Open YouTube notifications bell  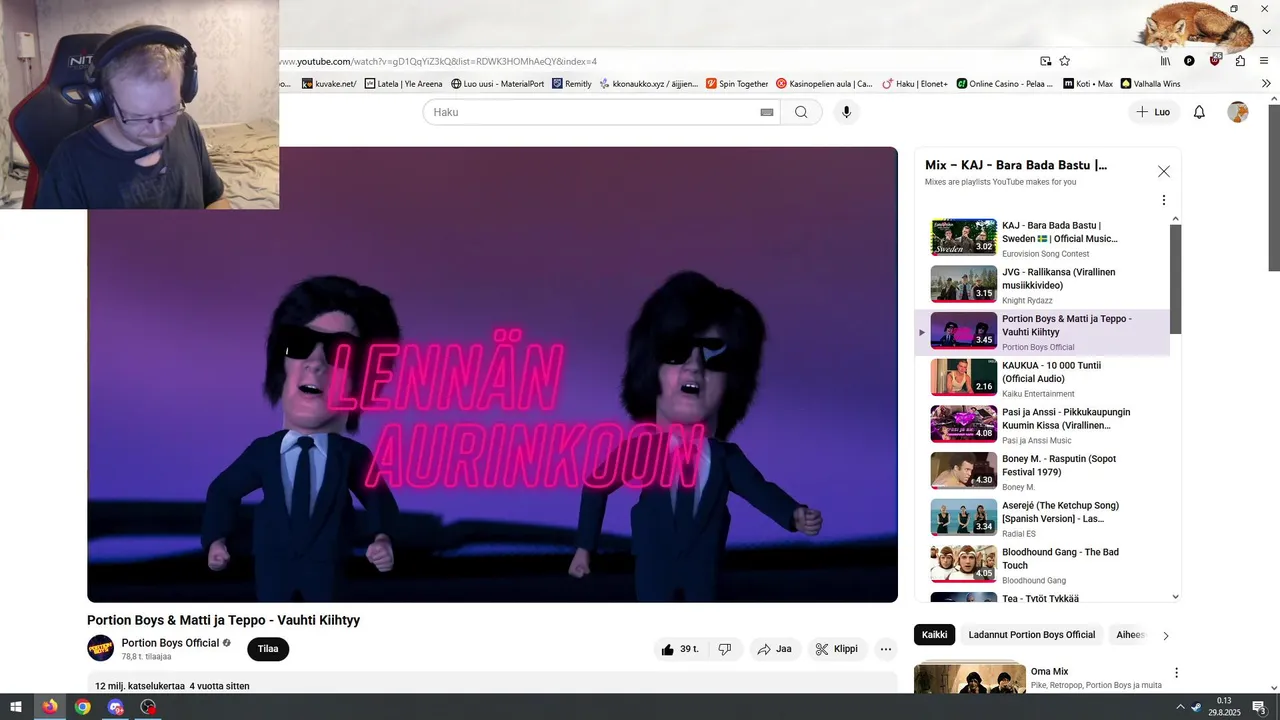click(1199, 112)
